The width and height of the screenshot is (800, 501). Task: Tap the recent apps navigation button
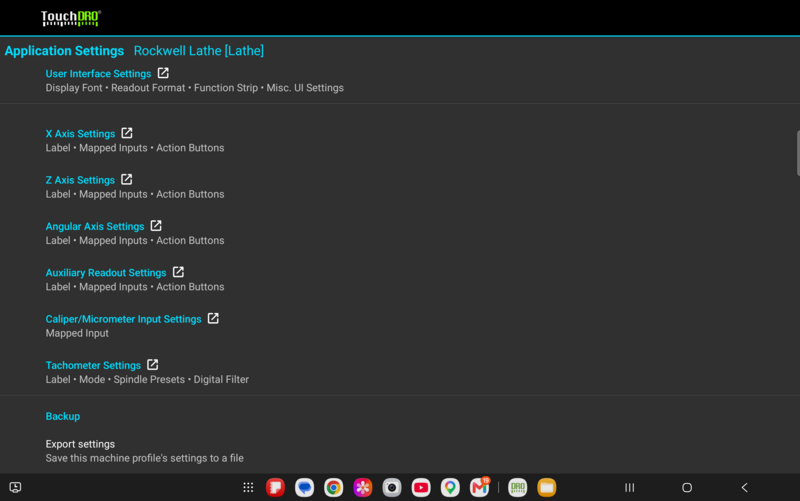630,488
